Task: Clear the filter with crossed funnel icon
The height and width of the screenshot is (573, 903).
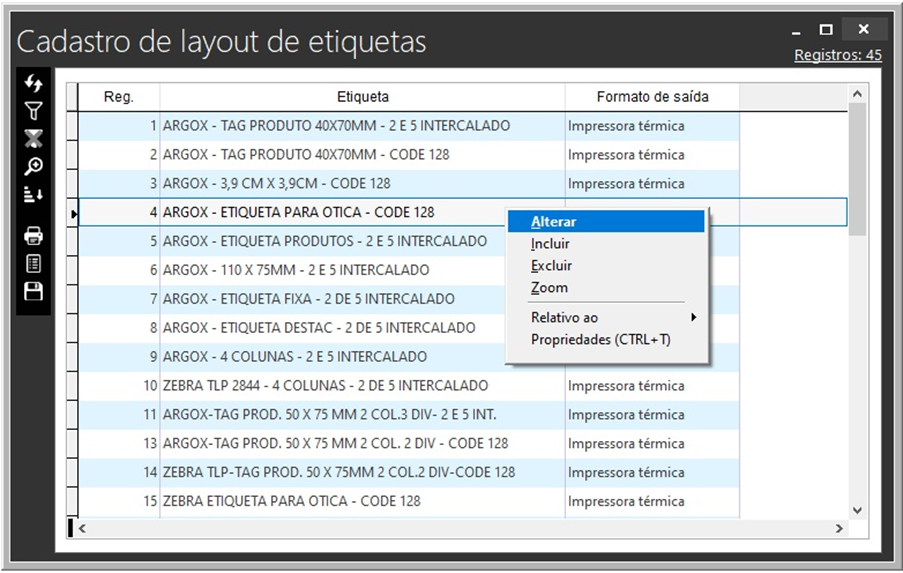Action: coord(33,138)
